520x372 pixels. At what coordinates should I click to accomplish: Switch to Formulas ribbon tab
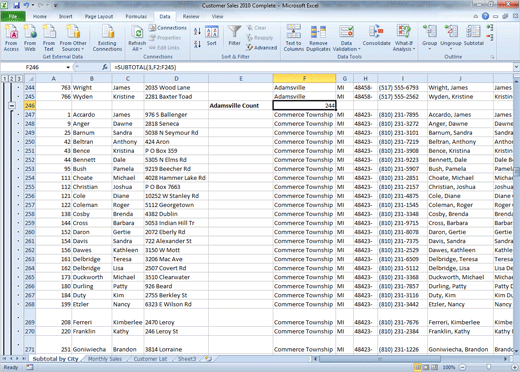136,16
